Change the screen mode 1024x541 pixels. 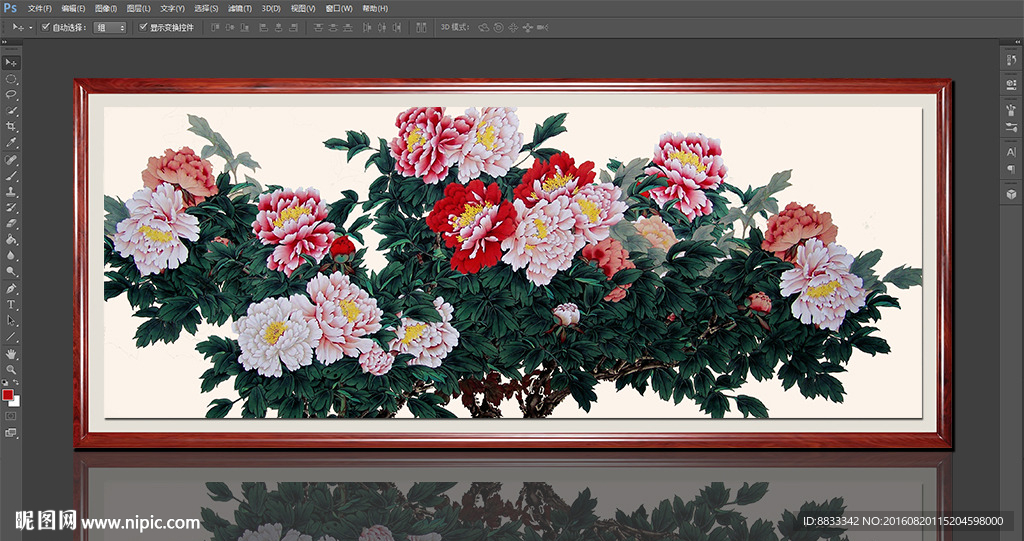pos(11,433)
